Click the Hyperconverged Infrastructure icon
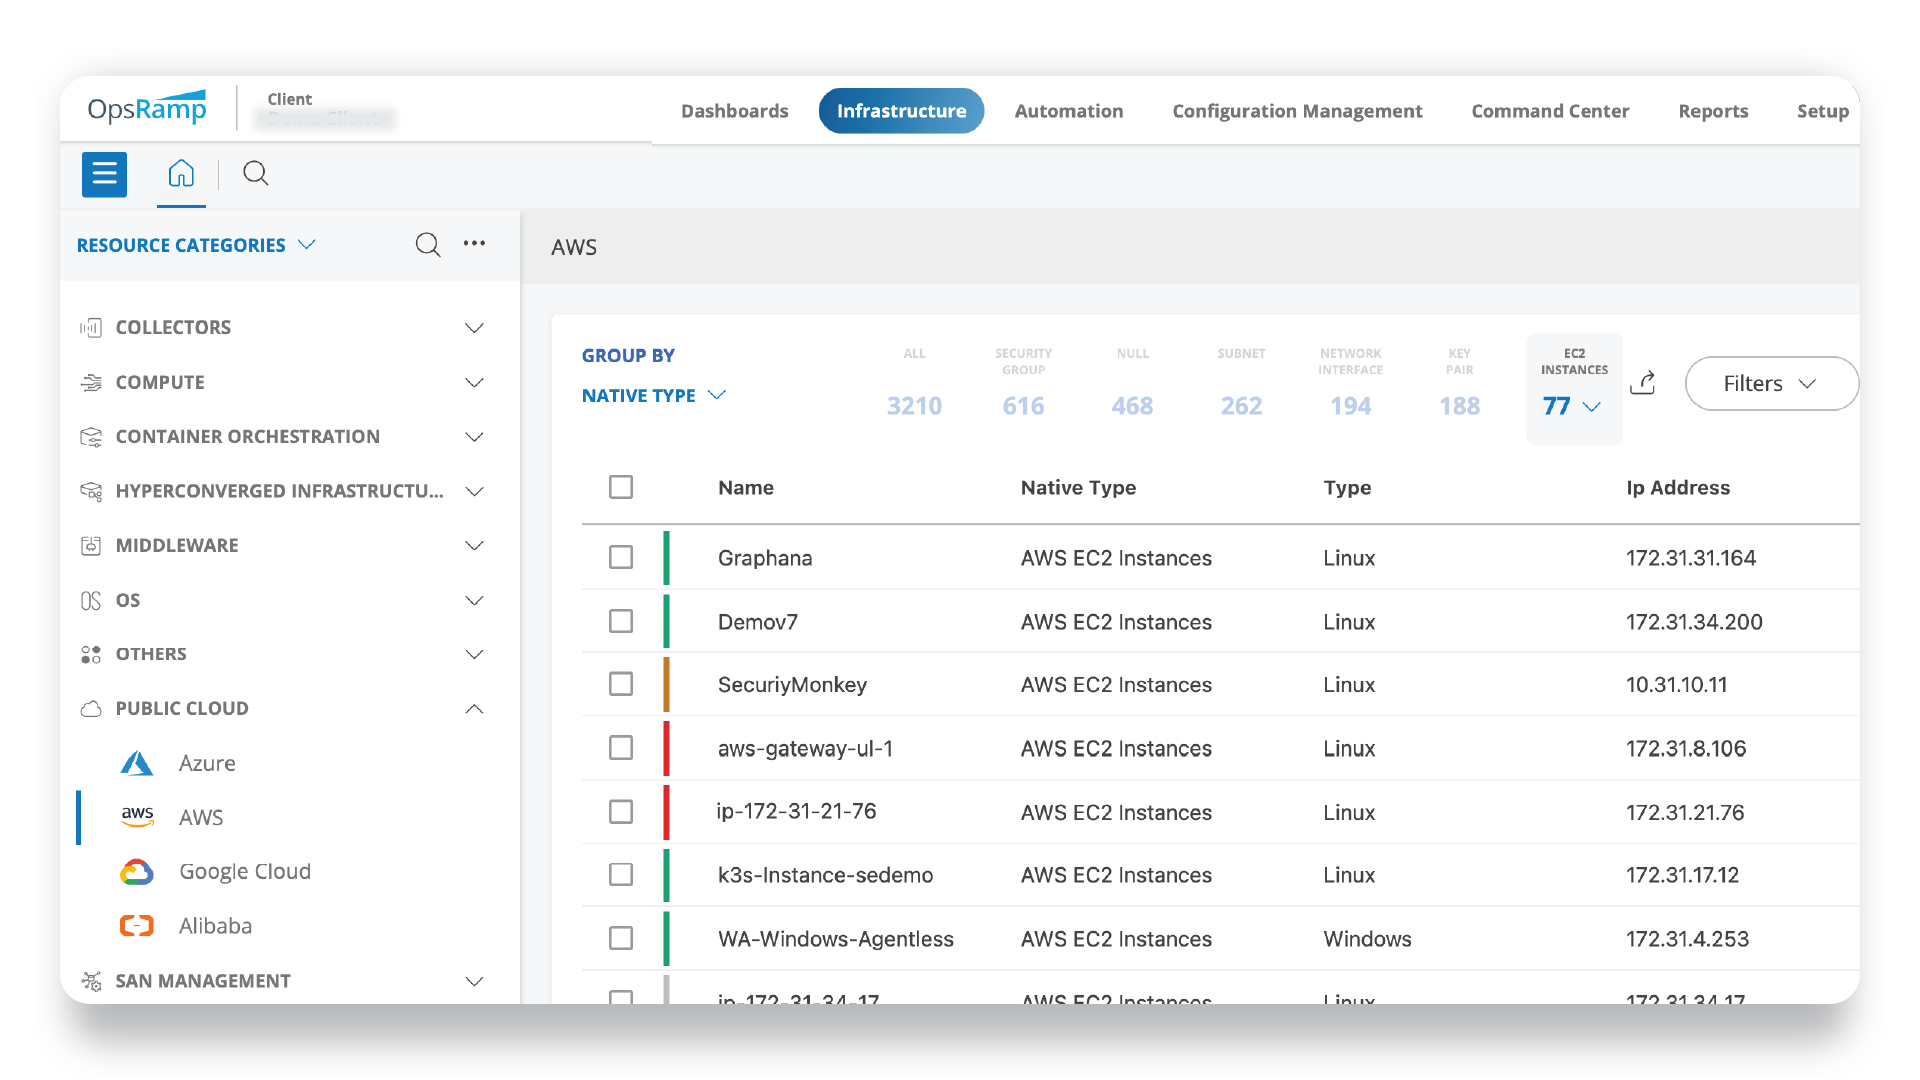Screen dimensions: 1920x1080 (91, 491)
